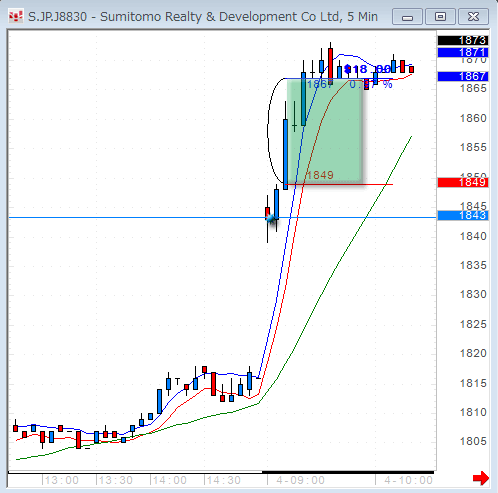Click the 1835 price axis label
This screenshot has height=493, width=498.
click(473, 265)
